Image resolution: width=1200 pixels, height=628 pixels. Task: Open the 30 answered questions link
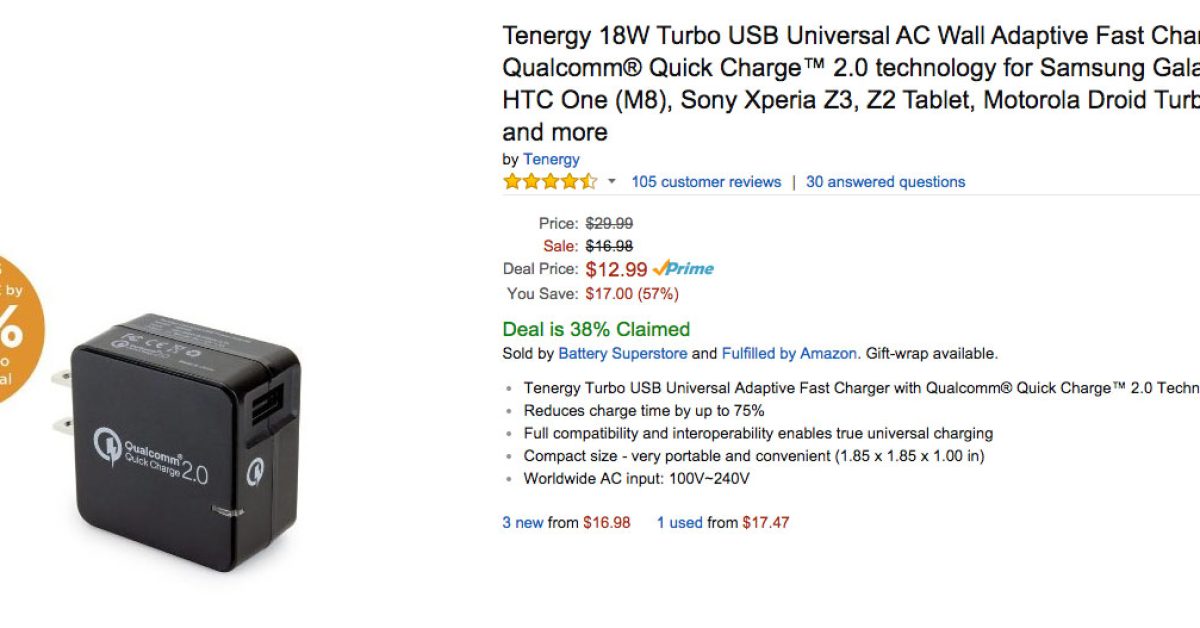885,182
